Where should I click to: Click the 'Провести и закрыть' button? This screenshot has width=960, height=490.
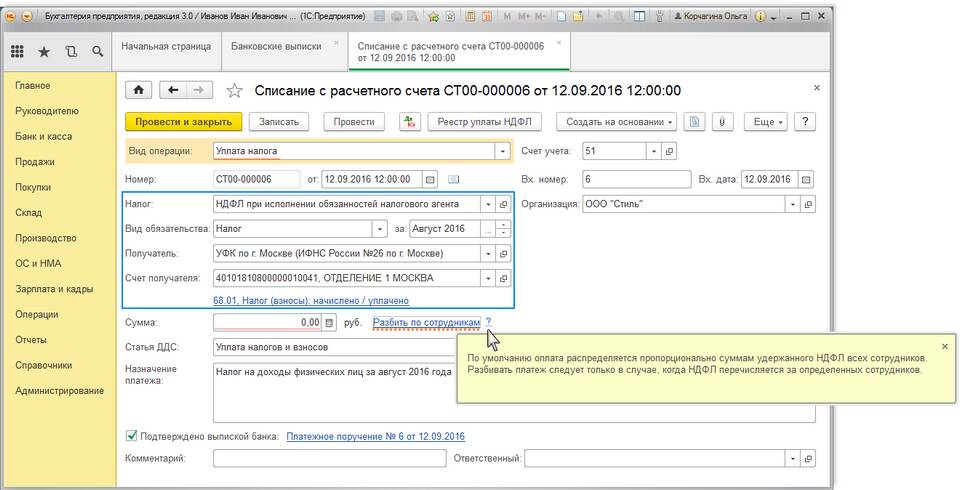[x=183, y=122]
